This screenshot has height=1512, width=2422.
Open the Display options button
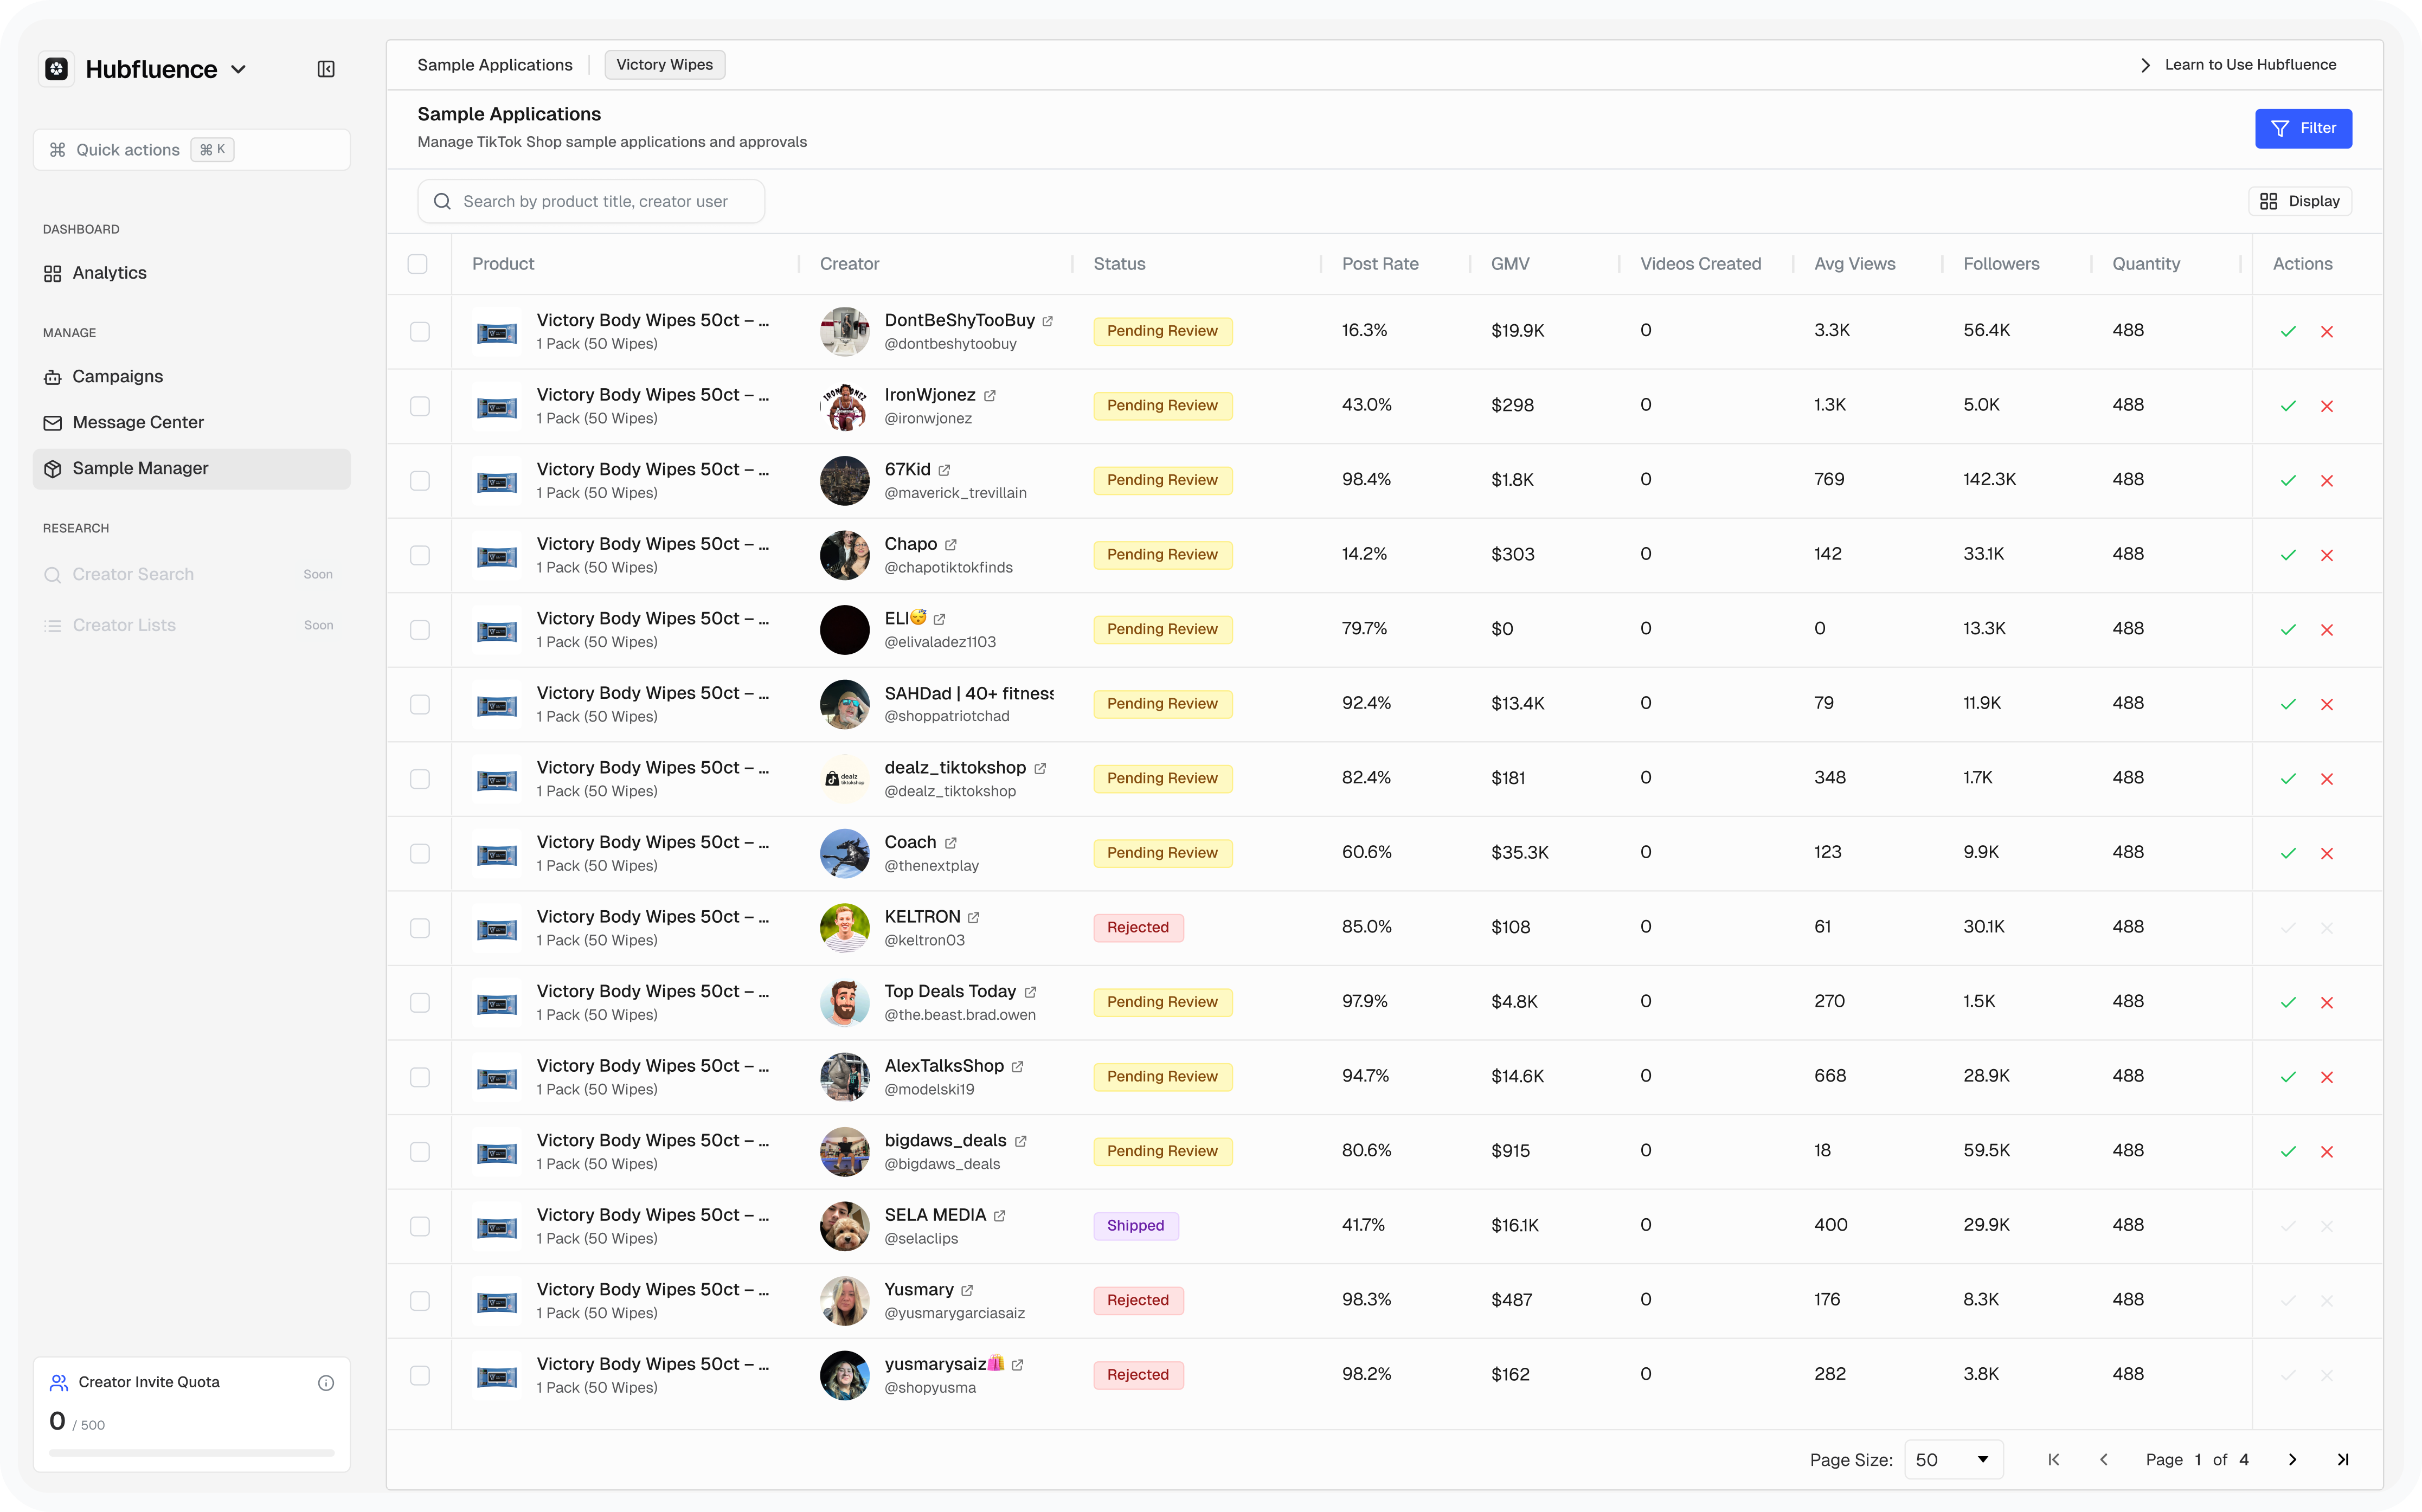click(x=2299, y=201)
